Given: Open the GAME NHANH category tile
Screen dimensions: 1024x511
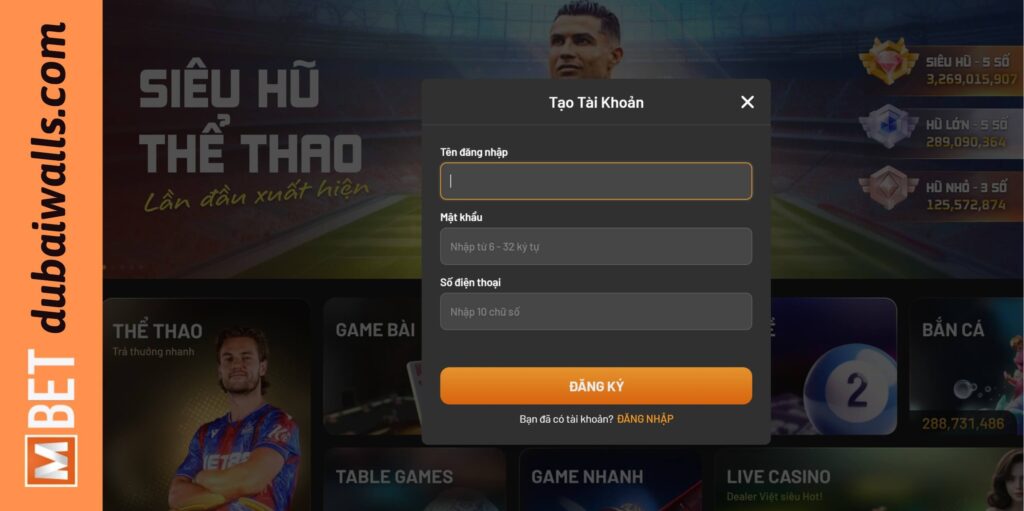Looking at the screenshot, I should coord(611,480).
